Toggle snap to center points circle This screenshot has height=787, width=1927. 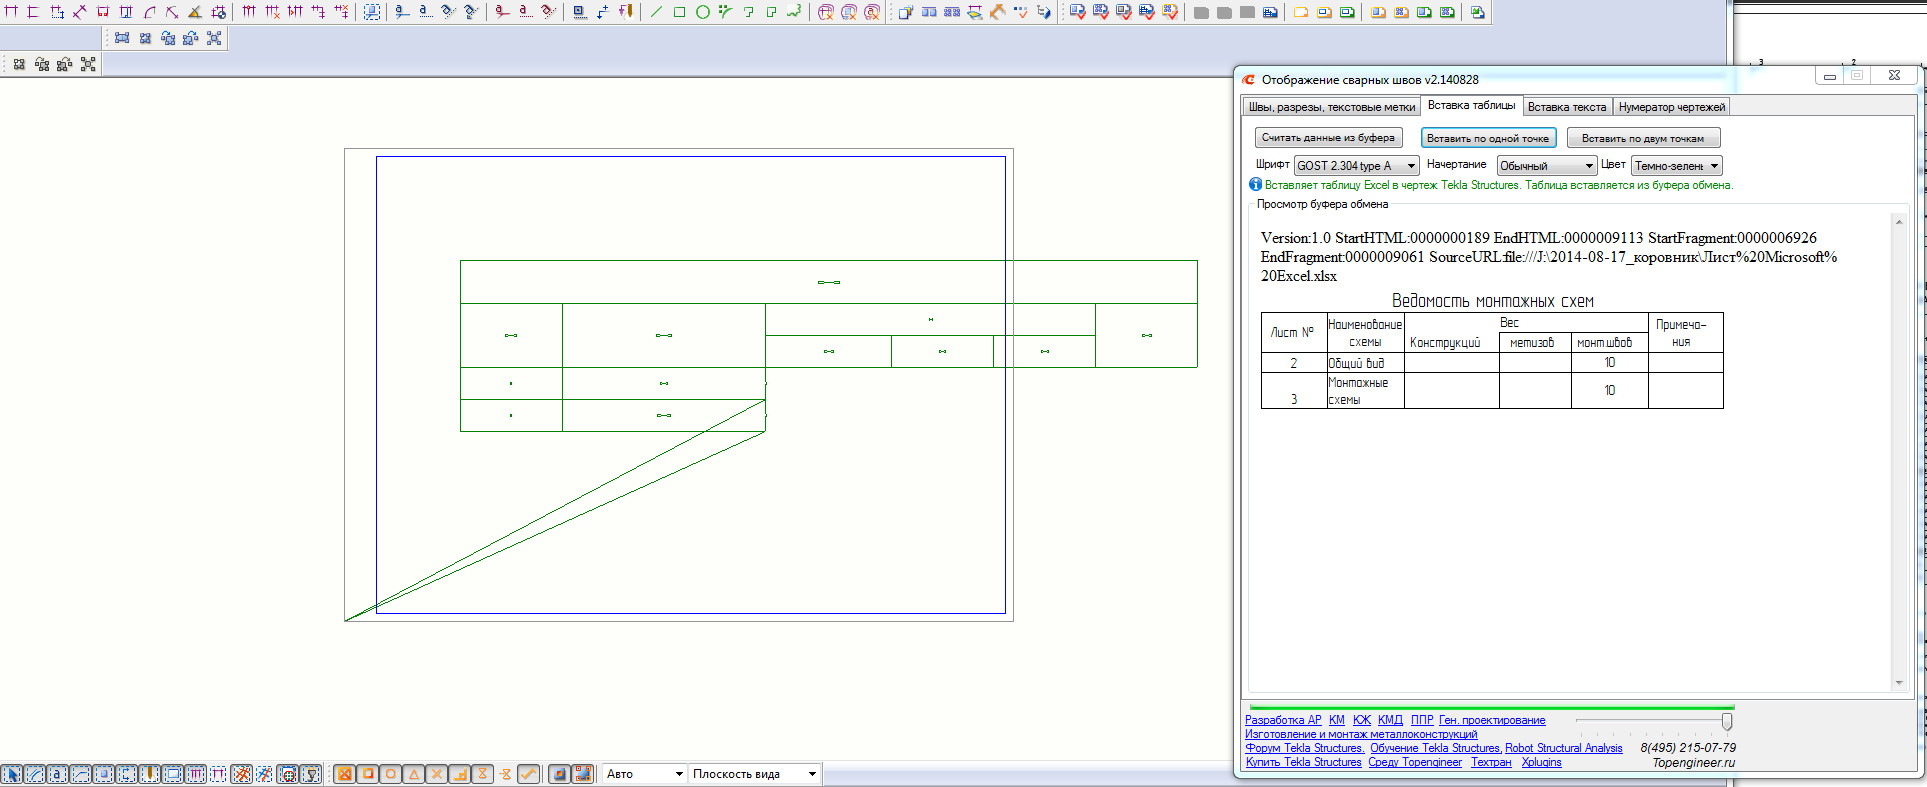click(391, 774)
